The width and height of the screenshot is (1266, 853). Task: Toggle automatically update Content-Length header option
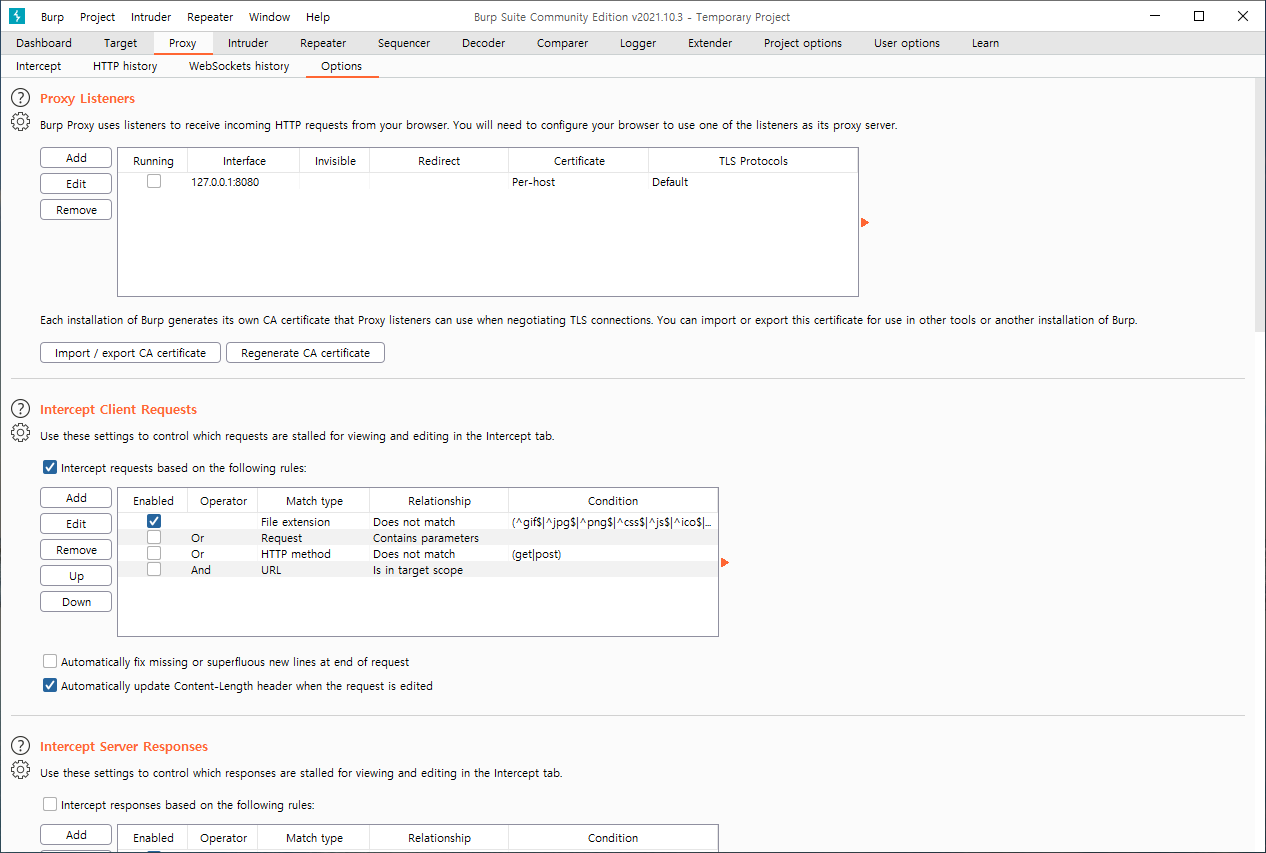pyautogui.click(x=50, y=686)
